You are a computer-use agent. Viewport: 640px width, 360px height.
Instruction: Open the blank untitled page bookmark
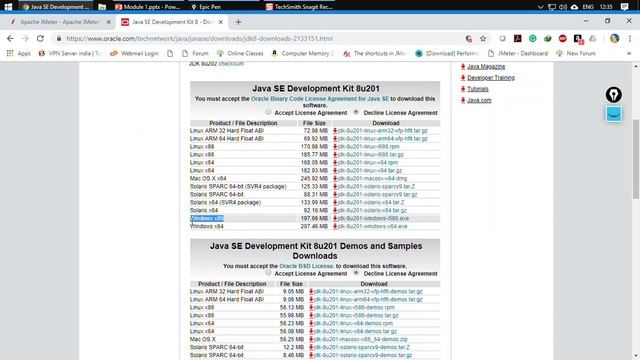170,53
